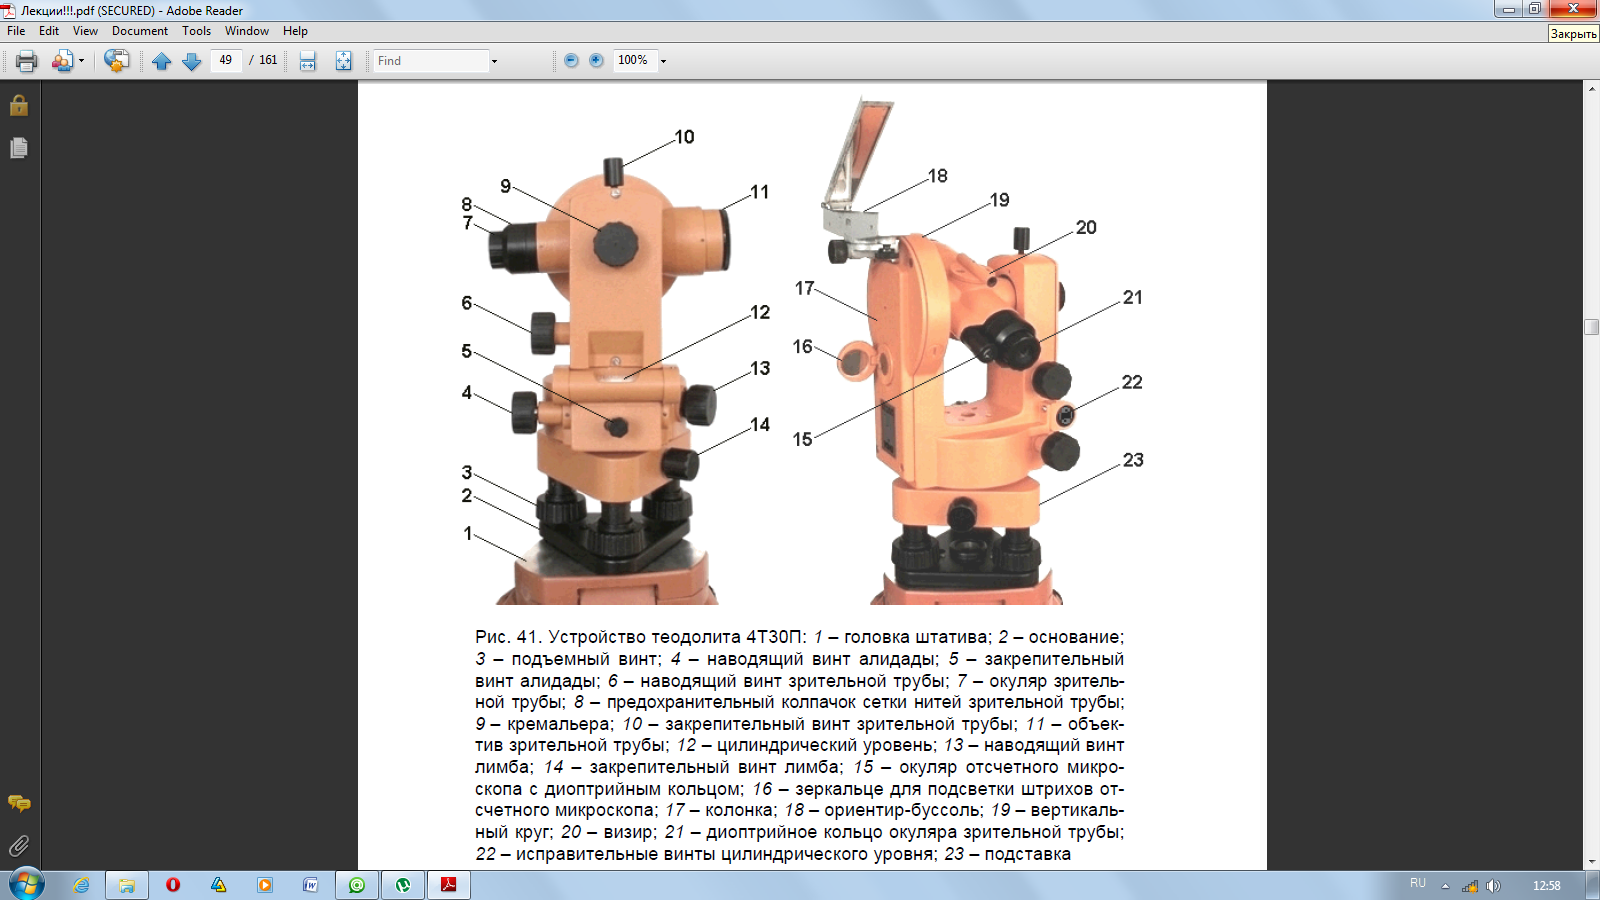Open the volume speaker tray icon
The width and height of the screenshot is (1600, 900).
pos(1493,886)
